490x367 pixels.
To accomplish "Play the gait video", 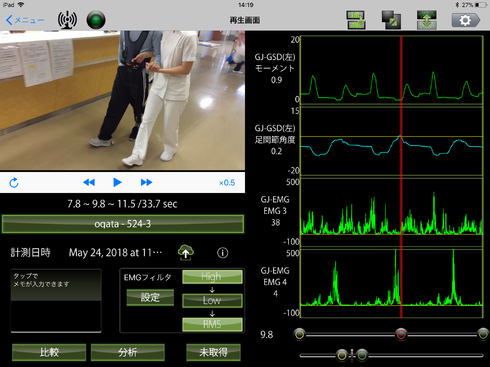I will tap(117, 182).
